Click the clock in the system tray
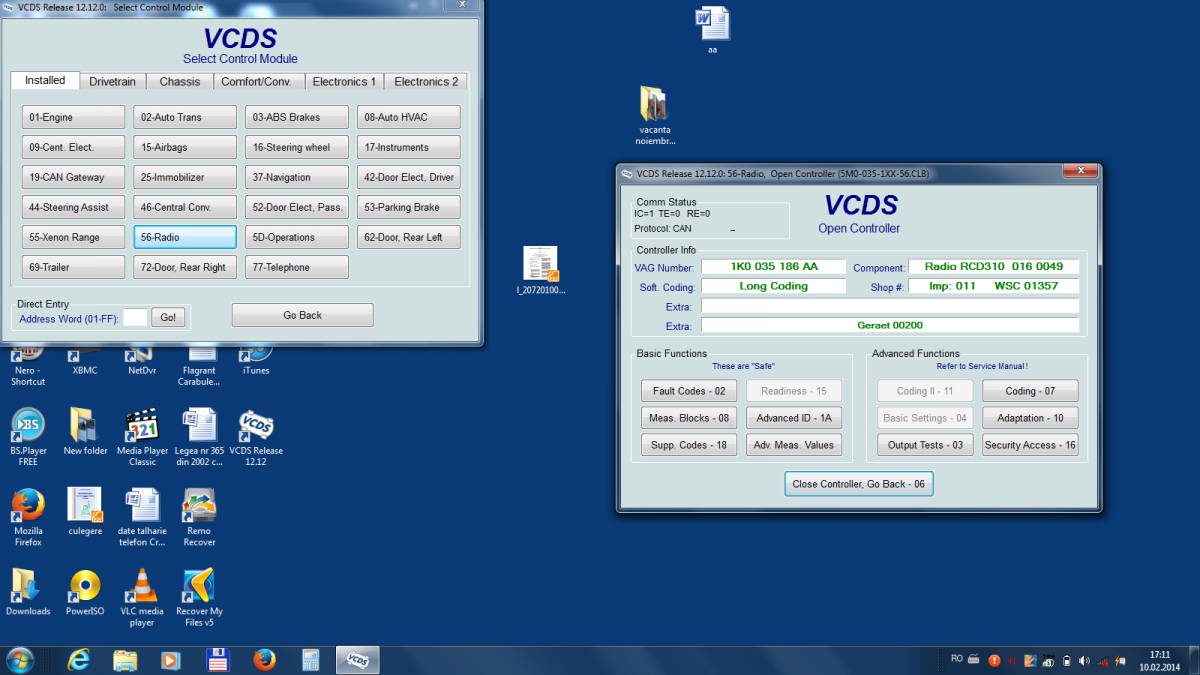Image resolution: width=1200 pixels, height=675 pixels. (1160, 659)
